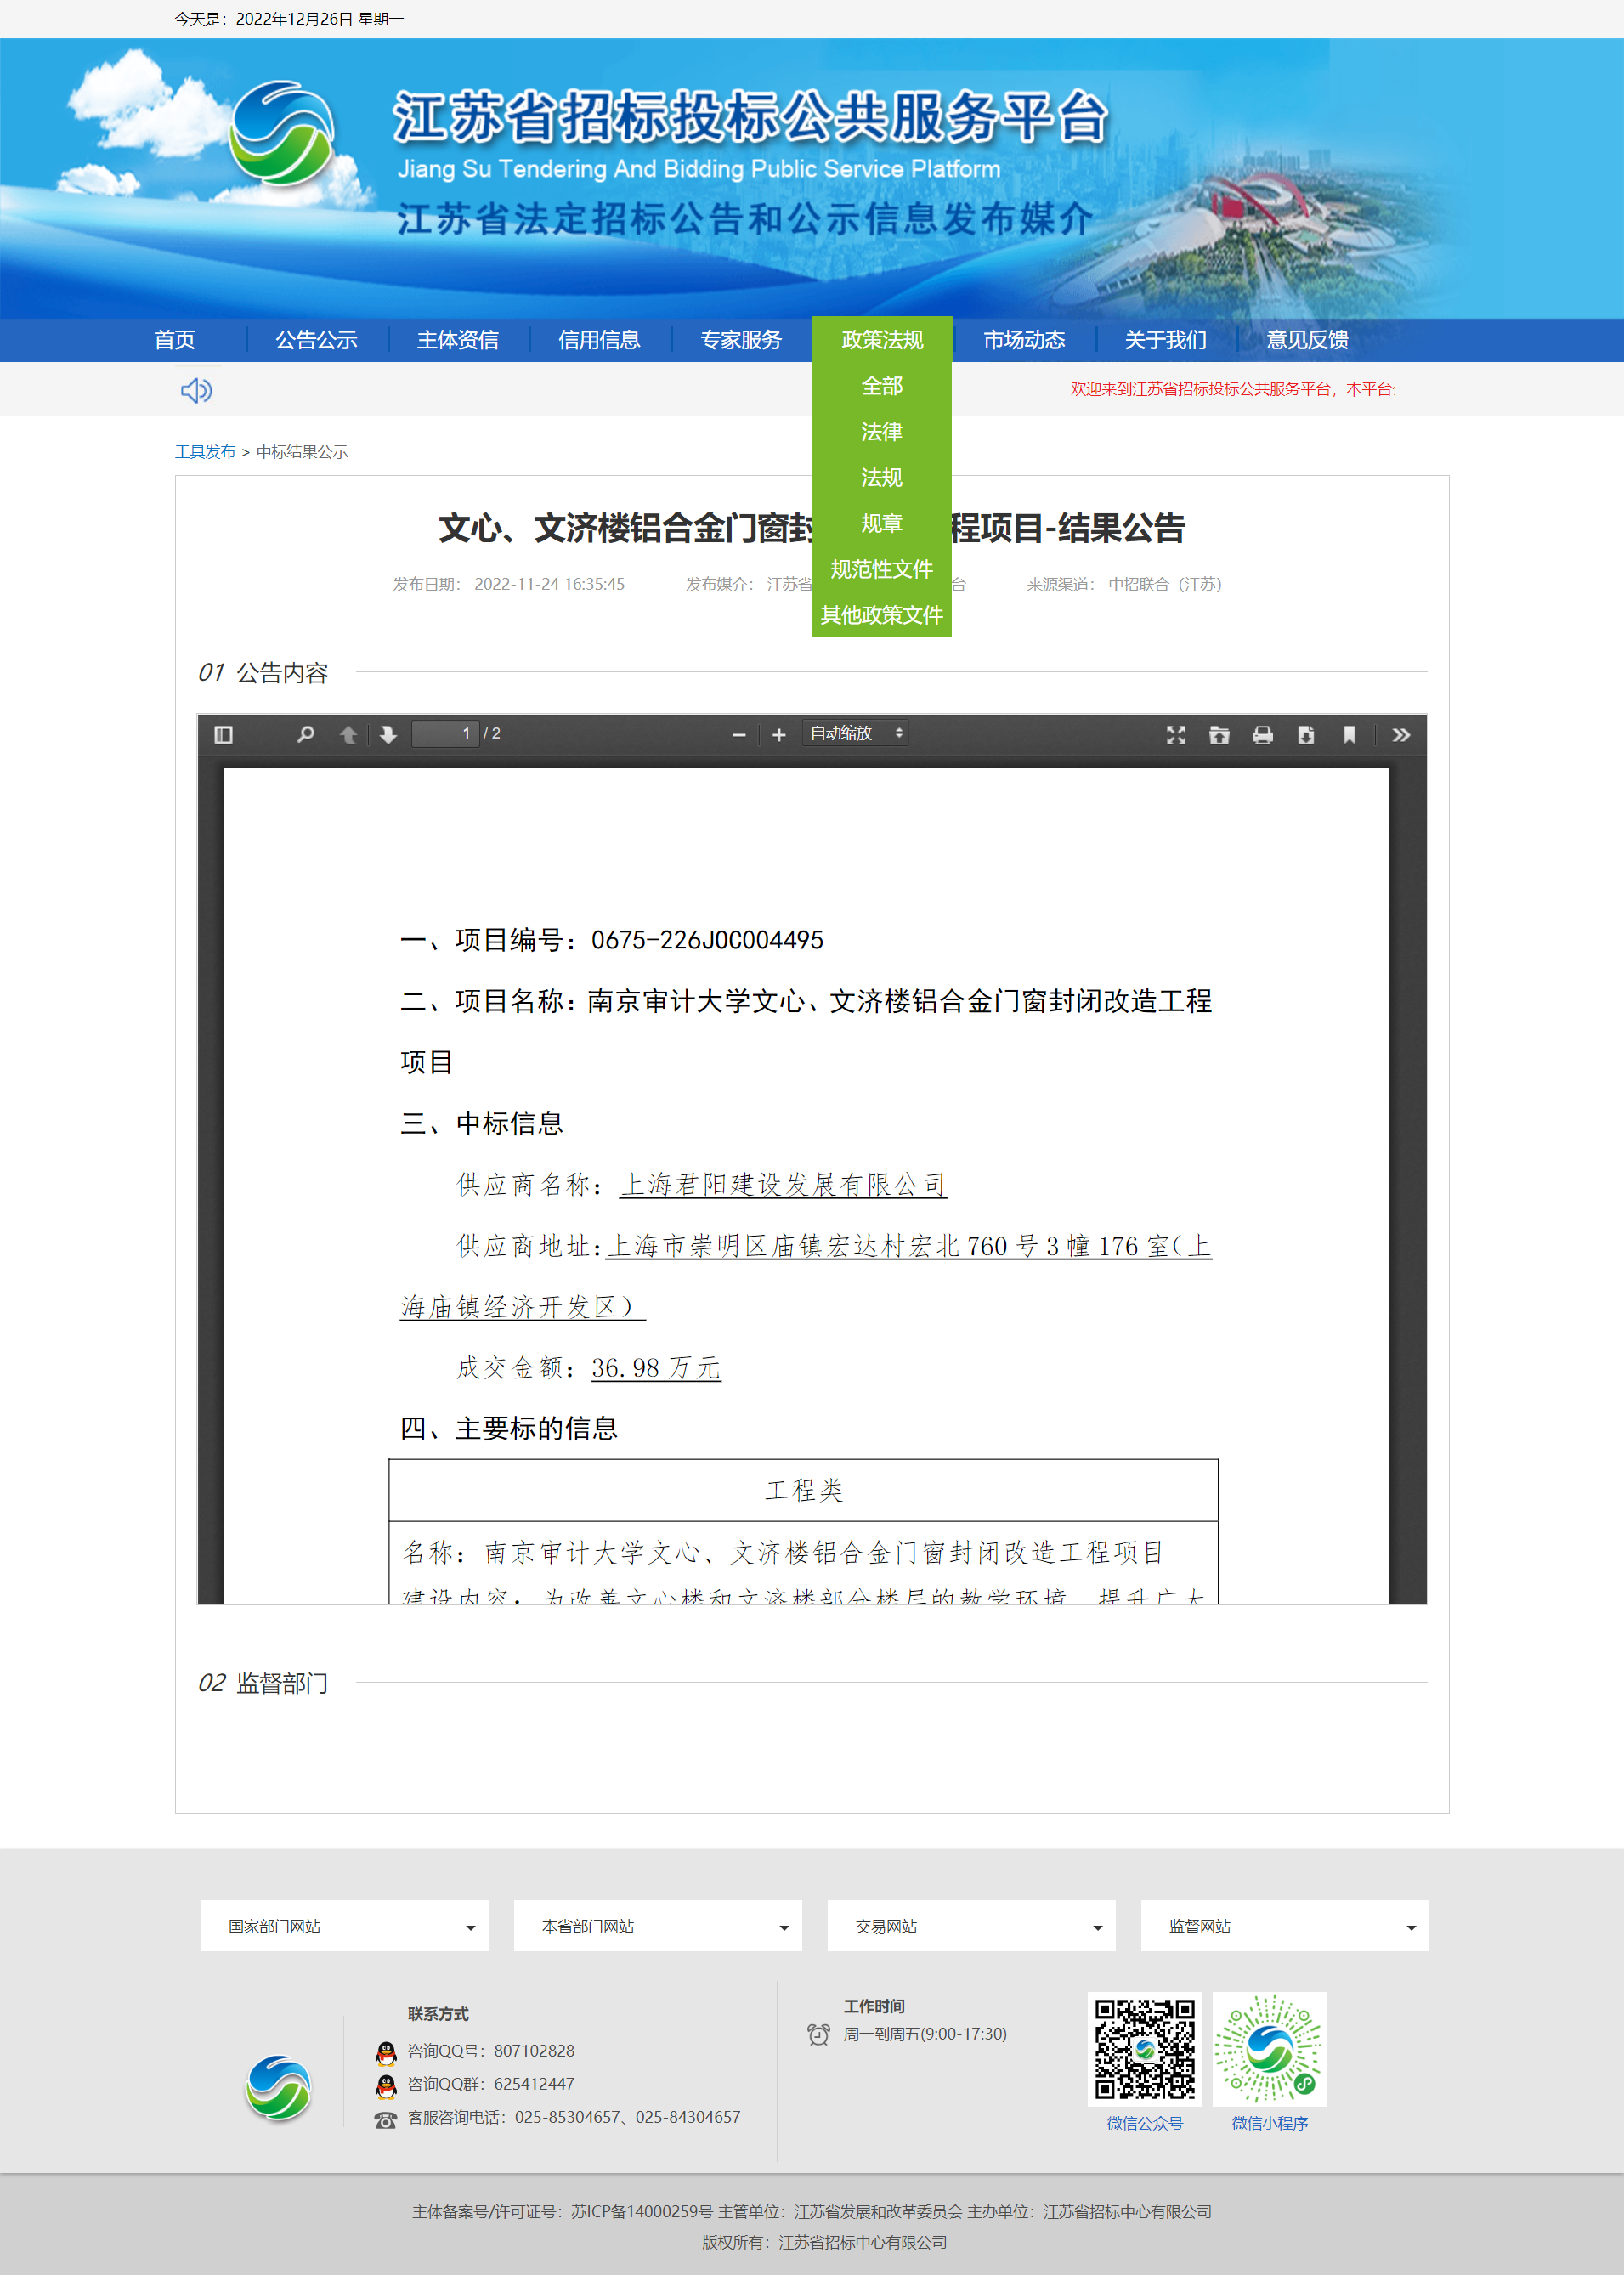Open PDF viewer more tools chevrons
This screenshot has width=1624, height=2275.
(1401, 735)
